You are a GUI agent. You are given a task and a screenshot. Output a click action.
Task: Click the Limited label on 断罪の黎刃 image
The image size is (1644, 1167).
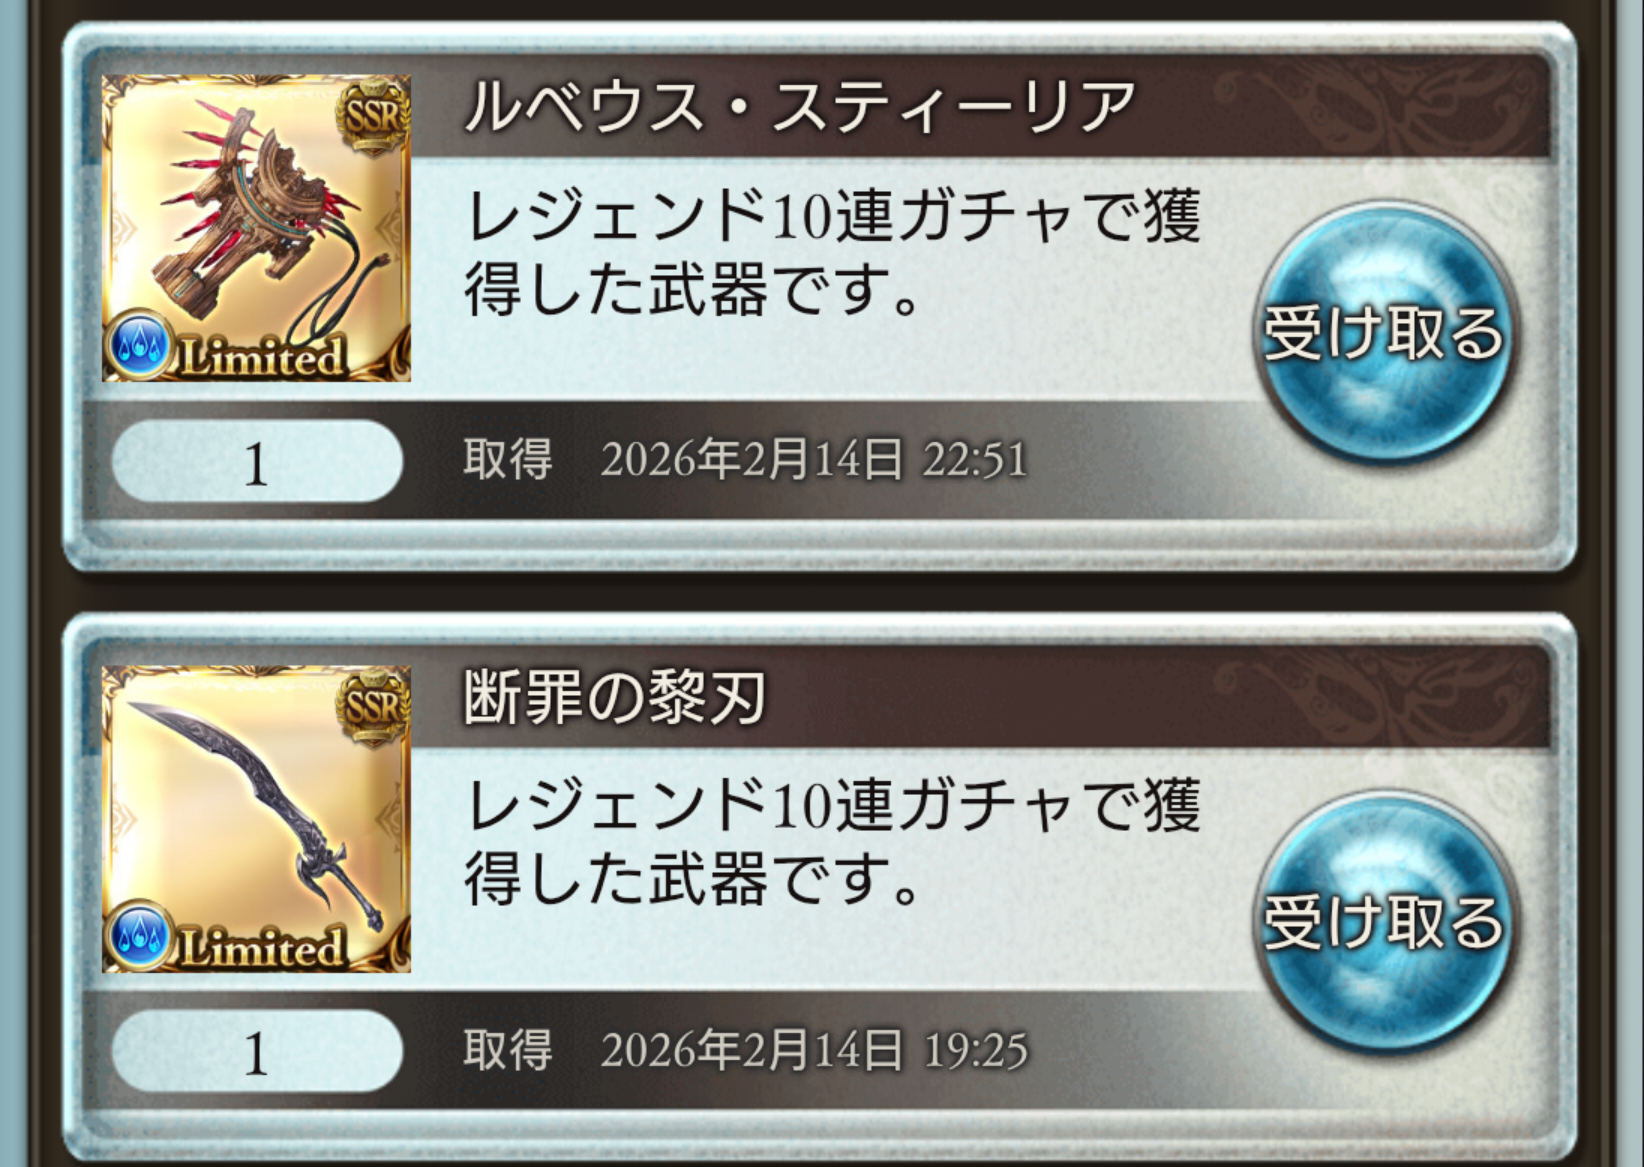pos(262,947)
